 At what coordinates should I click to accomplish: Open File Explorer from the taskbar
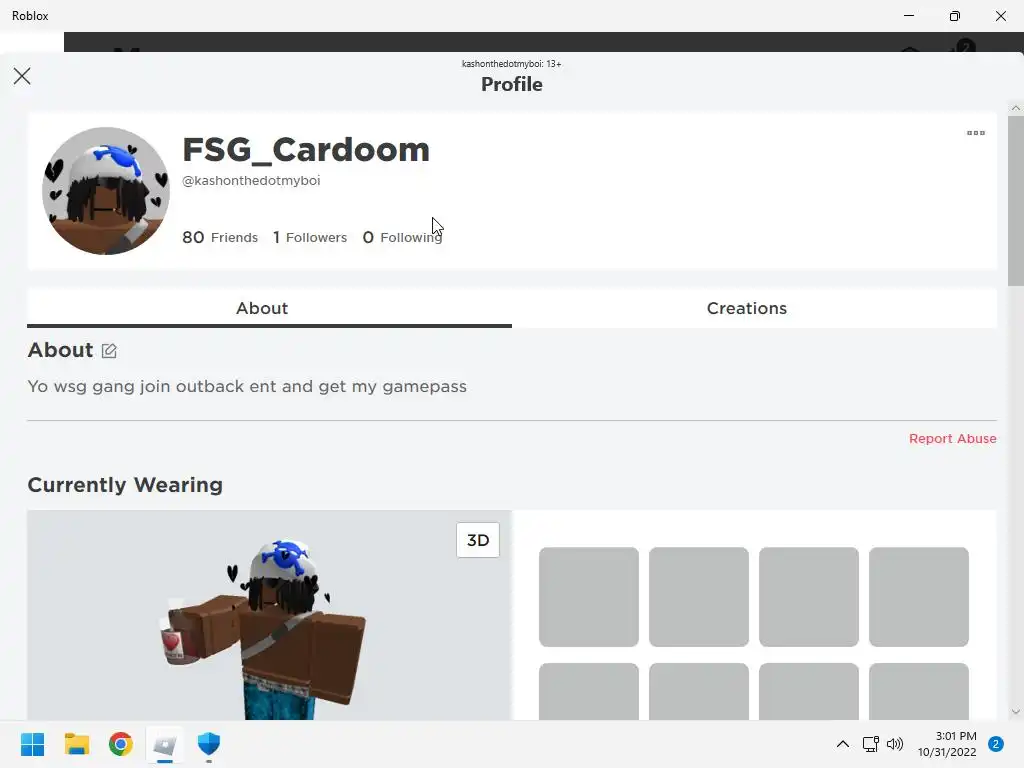point(77,744)
